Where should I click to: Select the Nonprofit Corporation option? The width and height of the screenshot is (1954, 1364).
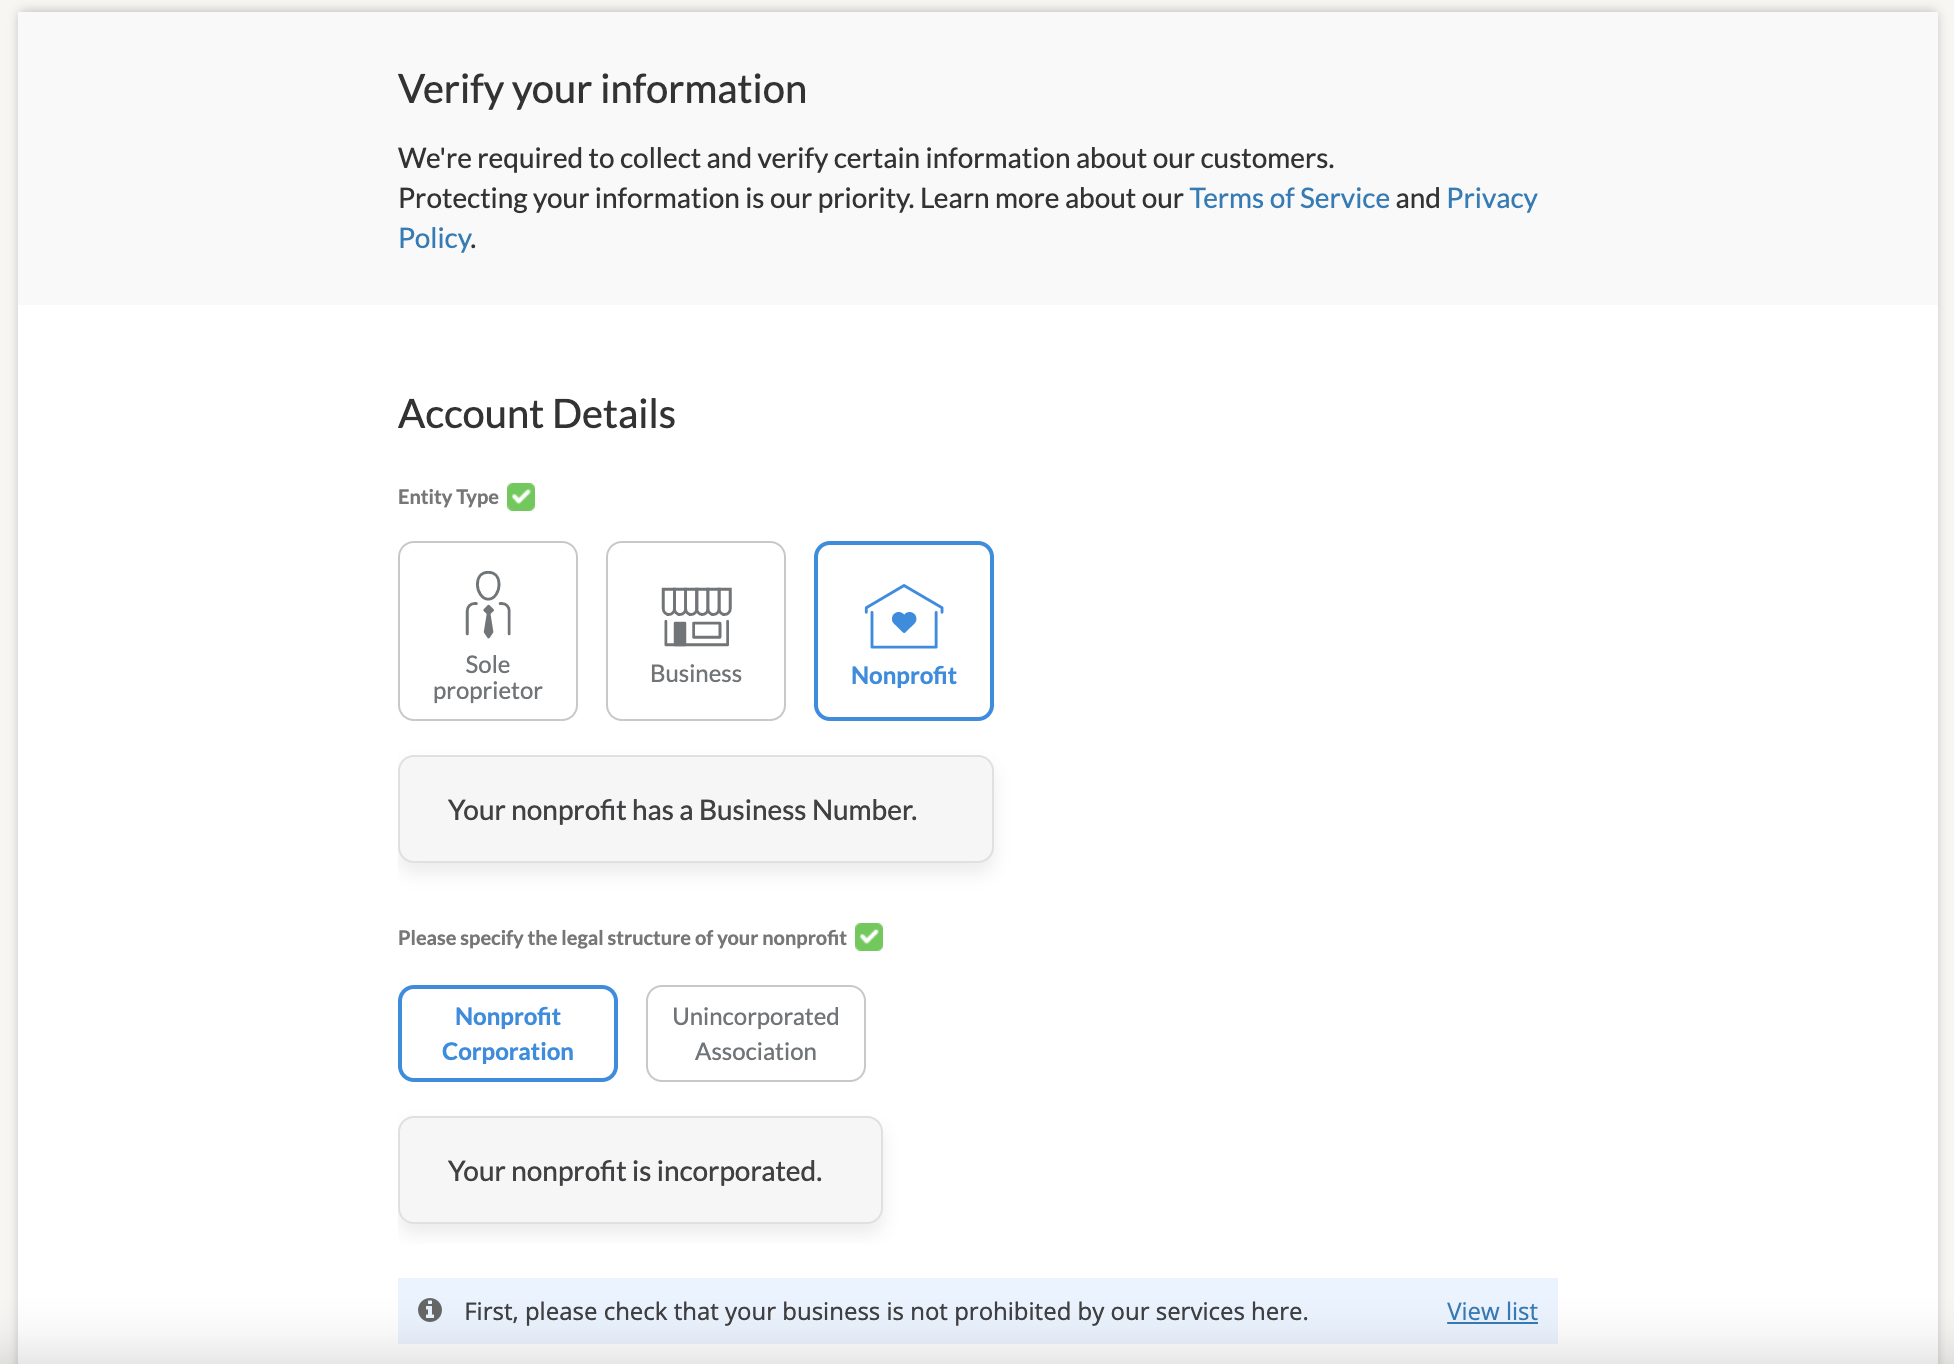coord(508,1033)
